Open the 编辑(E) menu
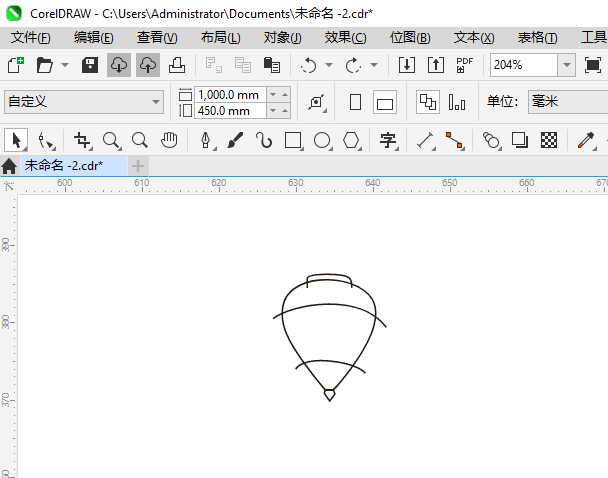 pyautogui.click(x=93, y=38)
